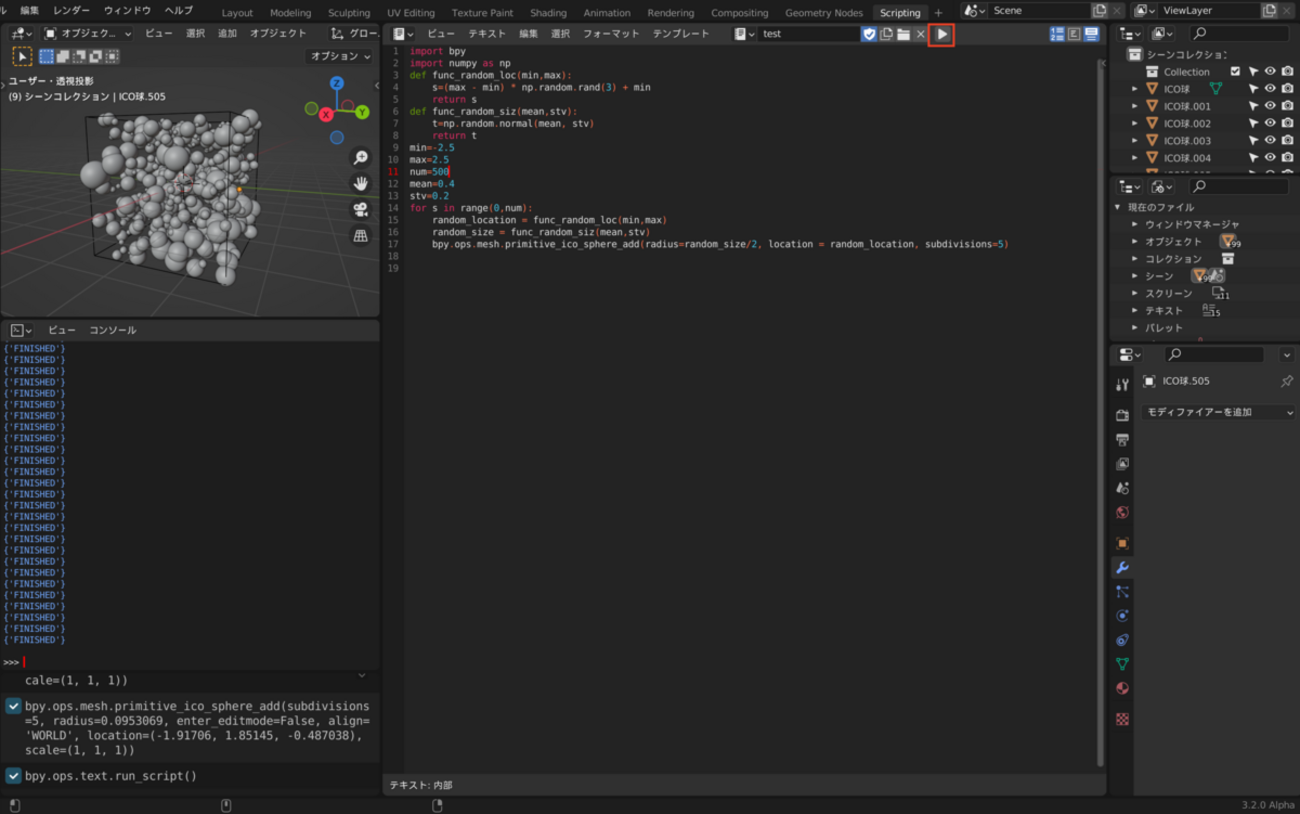
Task: Open the Physics properties tab icon
Action: click(1122, 616)
